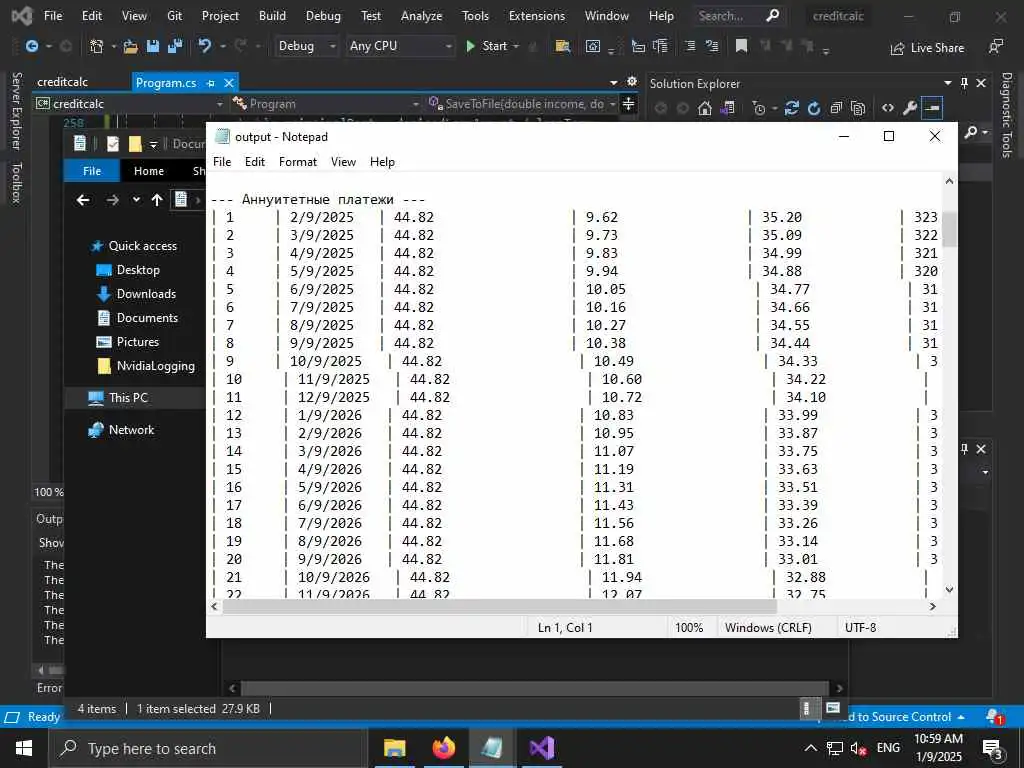Image resolution: width=1024 pixels, height=768 pixels.
Task: Click the editor split window icon
Action: (x=628, y=104)
